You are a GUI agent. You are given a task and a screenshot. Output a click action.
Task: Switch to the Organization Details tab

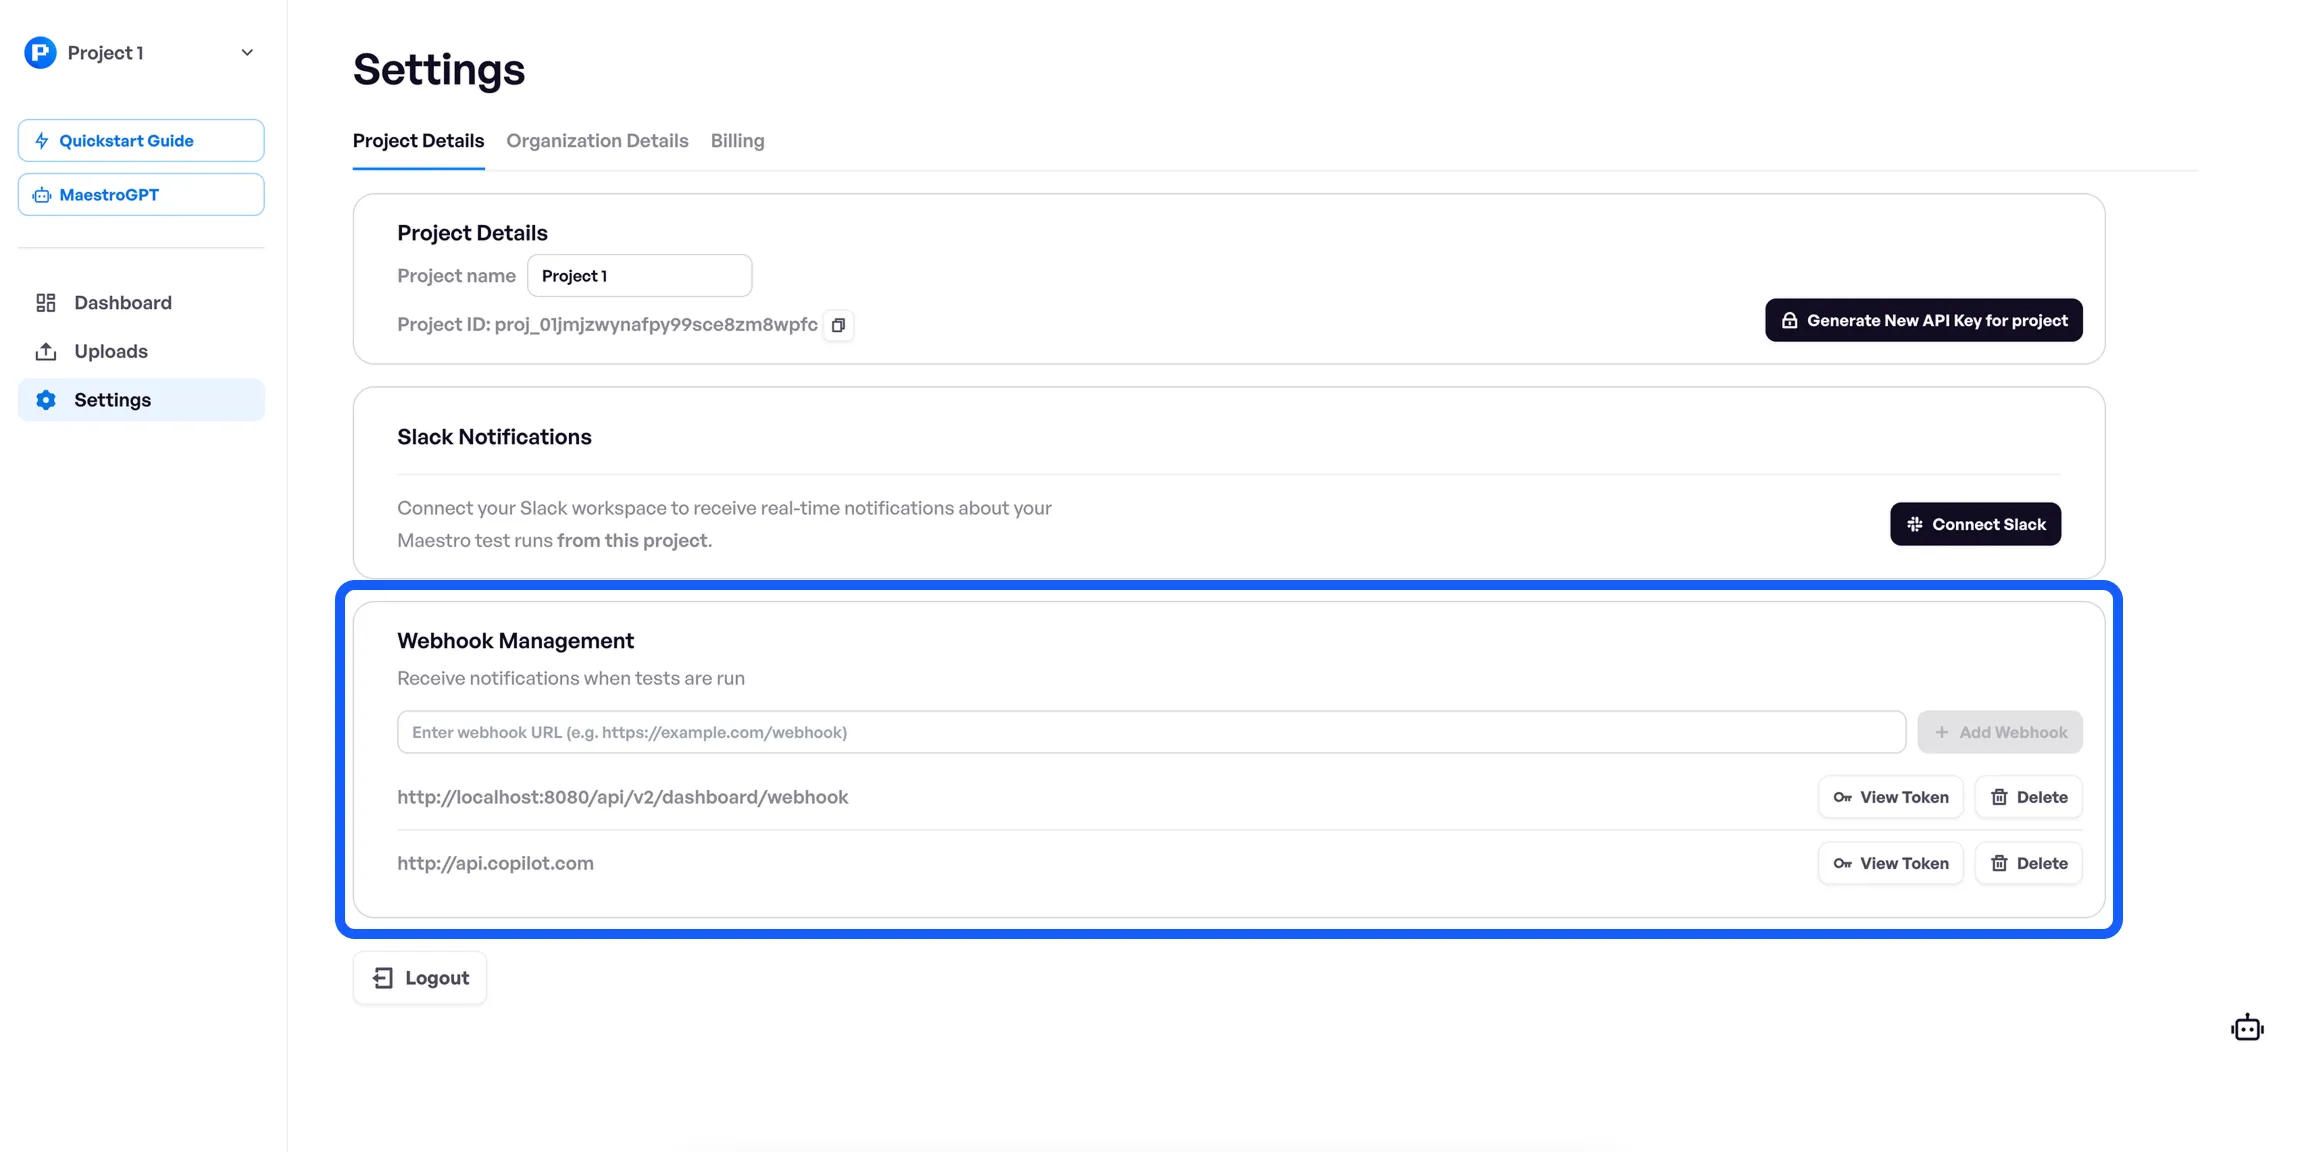[597, 141]
